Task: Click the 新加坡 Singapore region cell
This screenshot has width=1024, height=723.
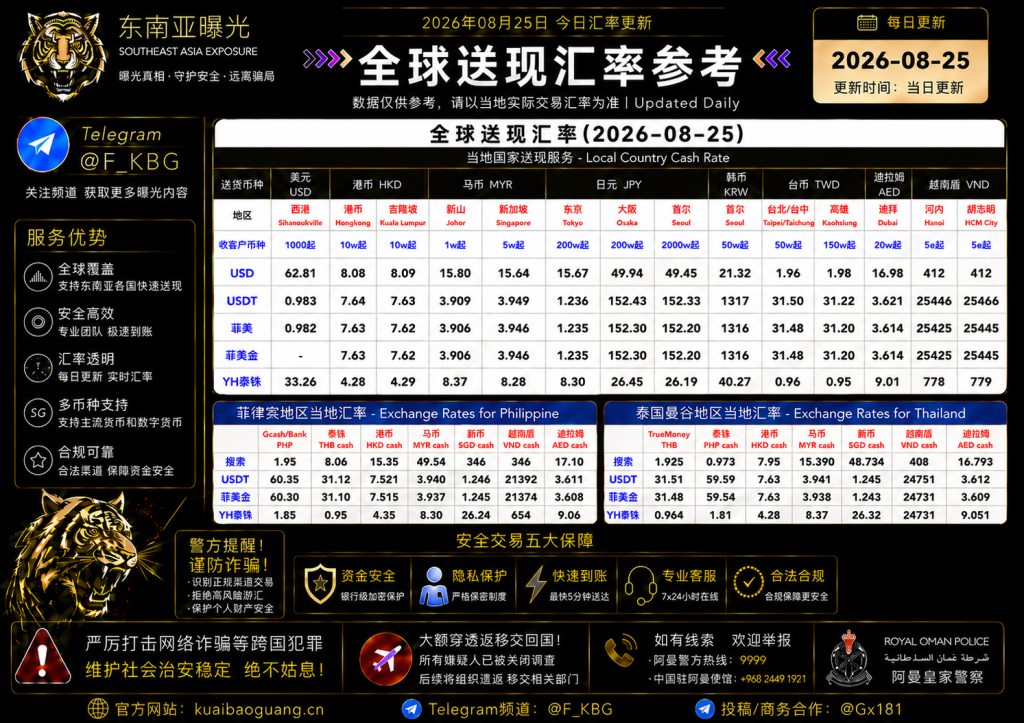Action: [513, 215]
